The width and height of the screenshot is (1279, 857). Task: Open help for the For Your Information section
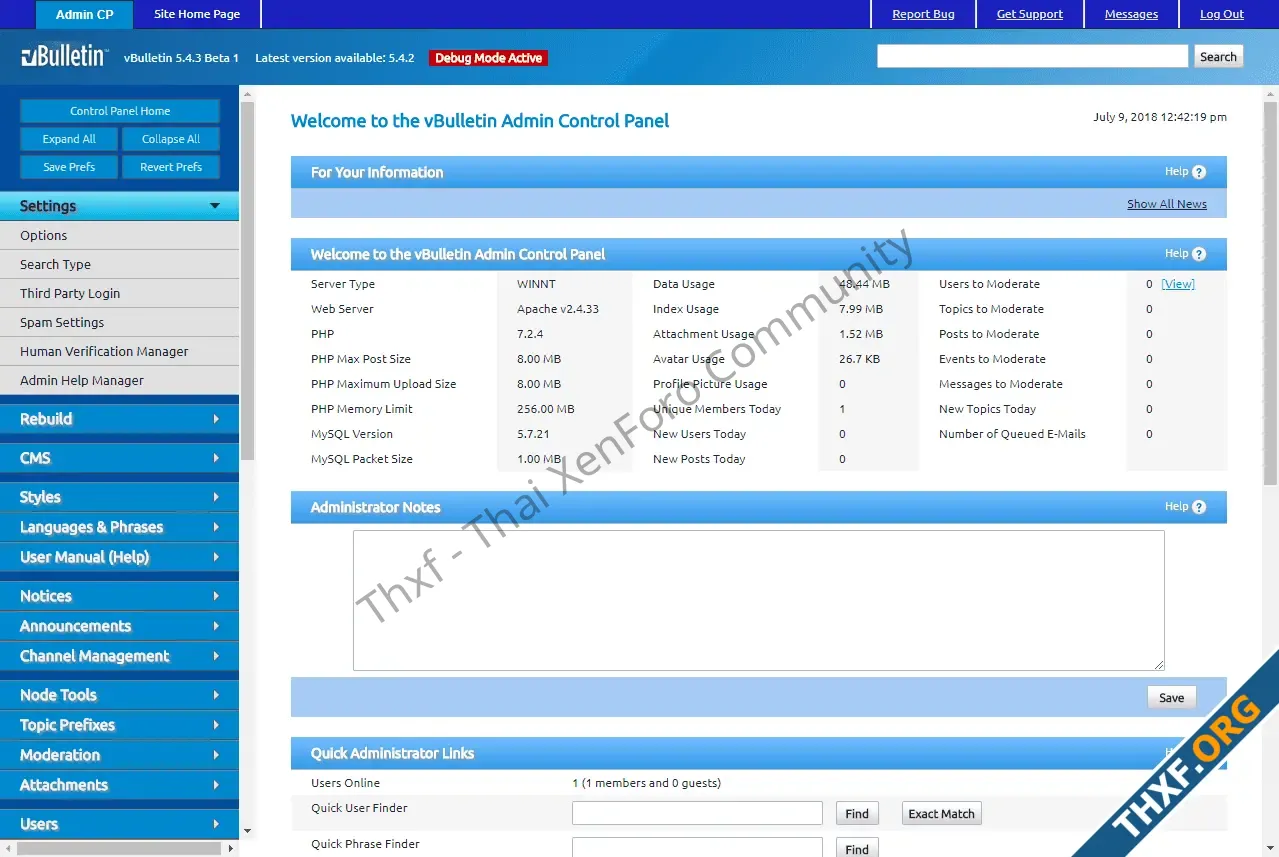(x=1186, y=172)
